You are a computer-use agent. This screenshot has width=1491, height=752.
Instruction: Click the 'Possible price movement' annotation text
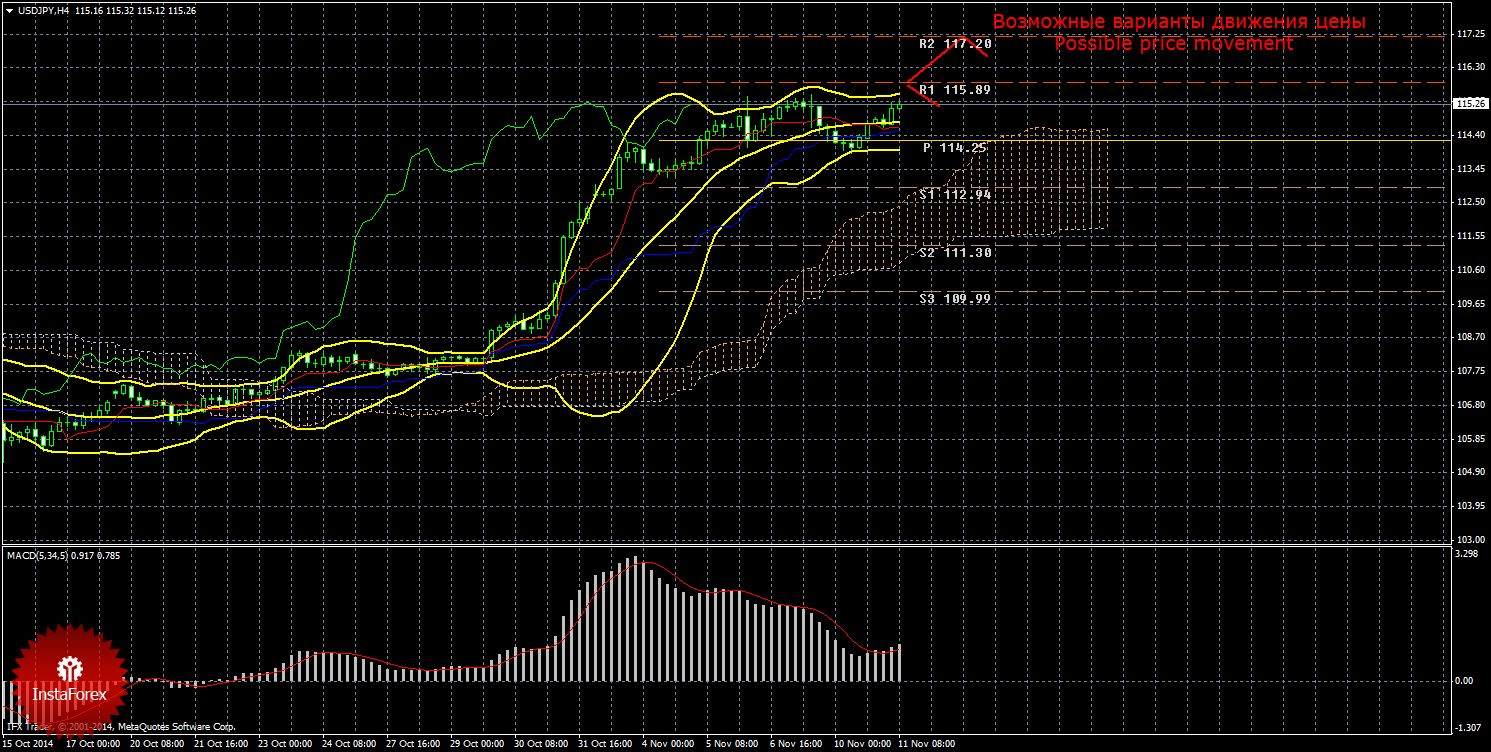1174,44
